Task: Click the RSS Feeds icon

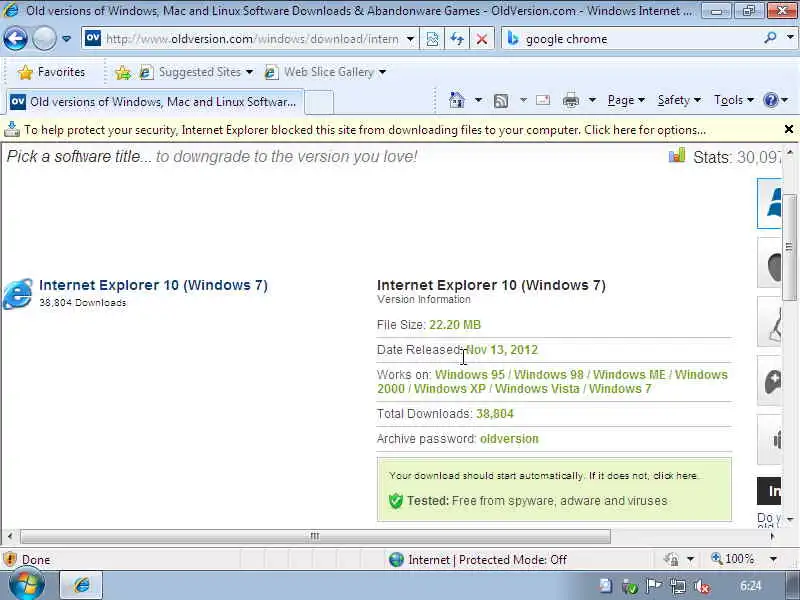Action: coord(501,101)
